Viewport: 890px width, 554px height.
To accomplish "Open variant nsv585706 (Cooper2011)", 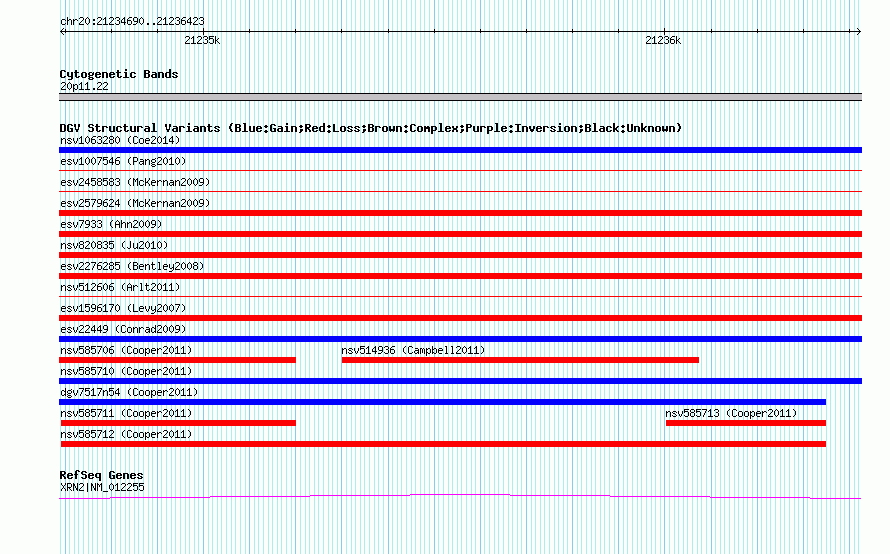I will (126, 350).
